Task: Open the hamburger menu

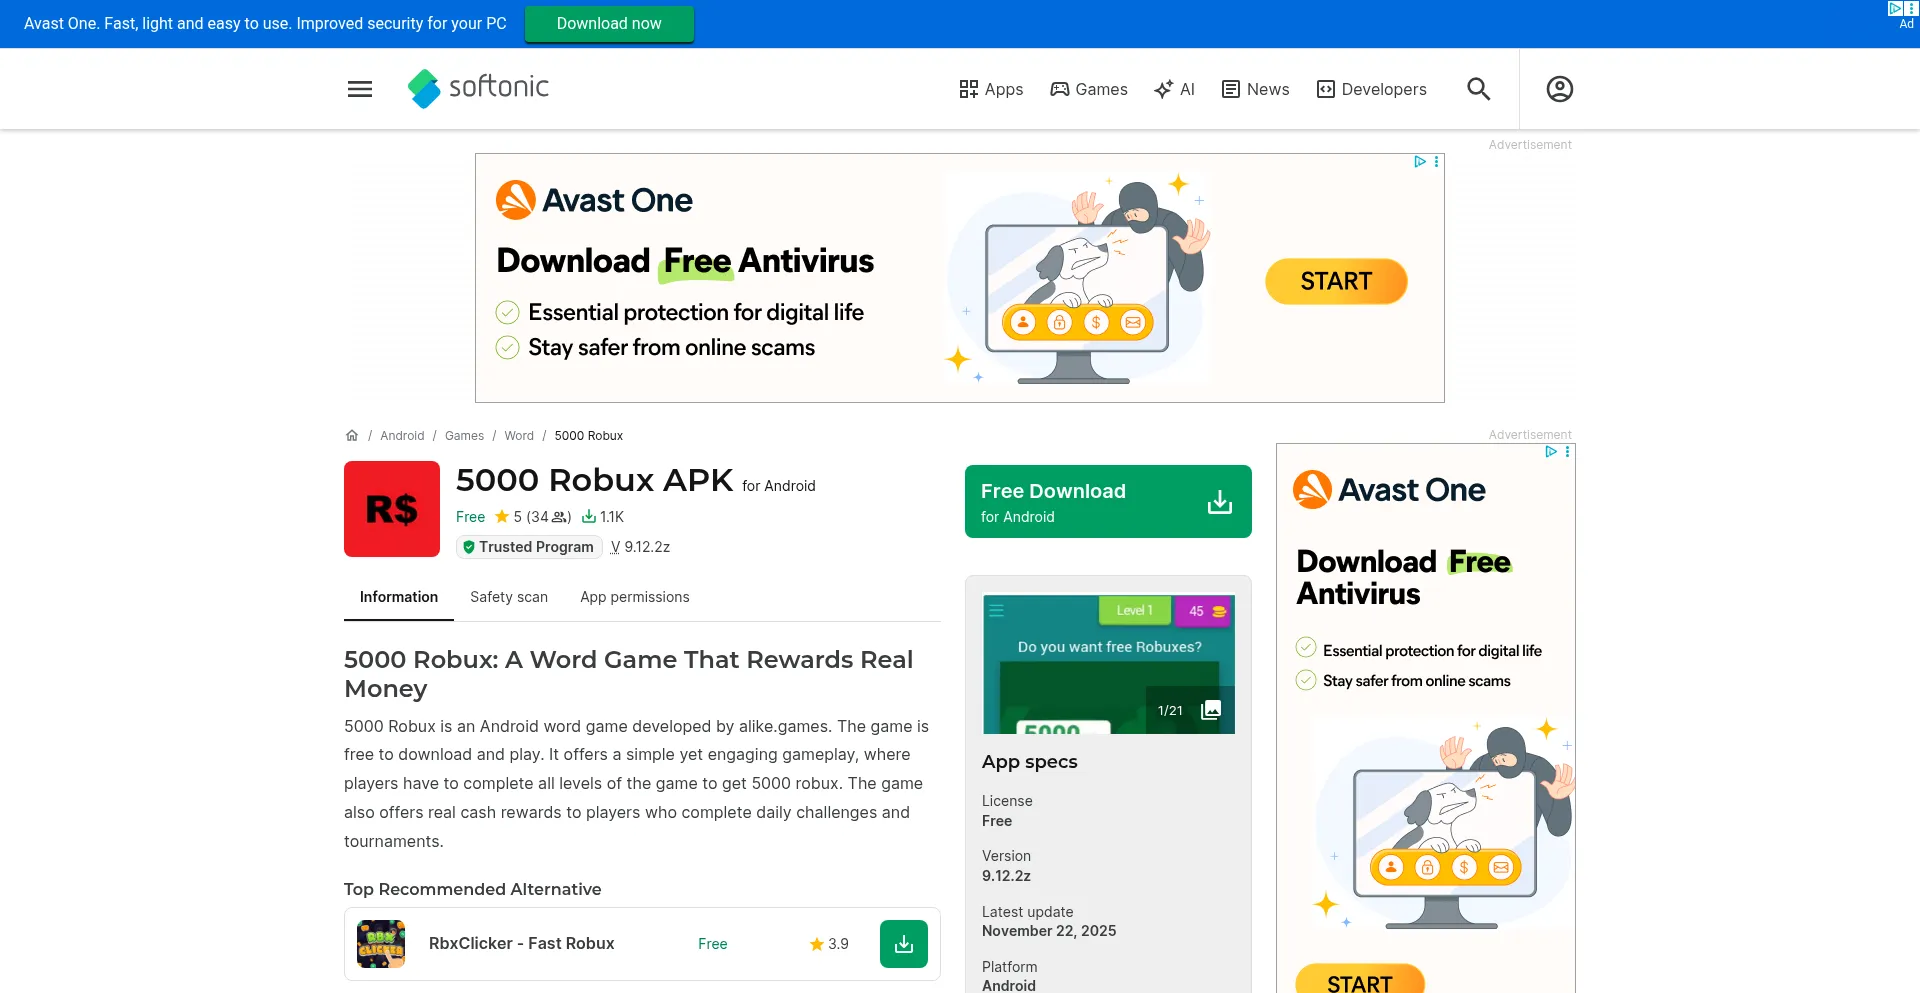Action: click(x=360, y=89)
